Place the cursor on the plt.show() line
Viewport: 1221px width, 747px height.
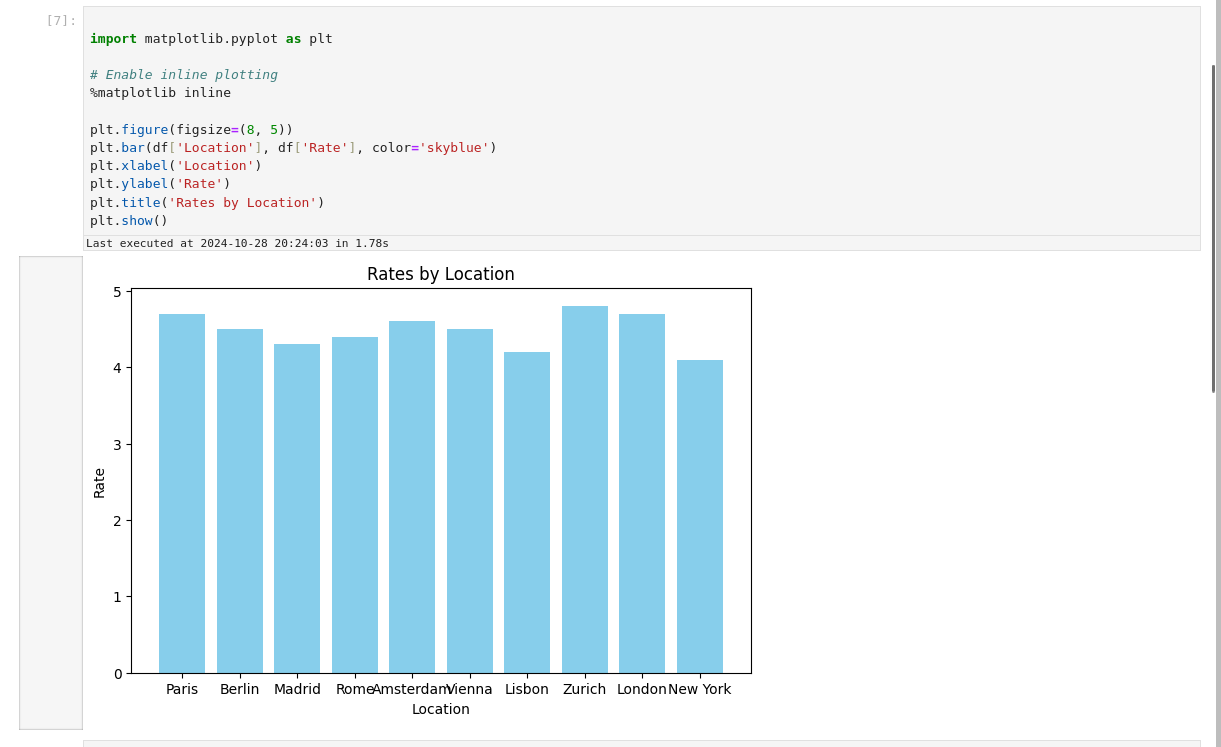(129, 221)
